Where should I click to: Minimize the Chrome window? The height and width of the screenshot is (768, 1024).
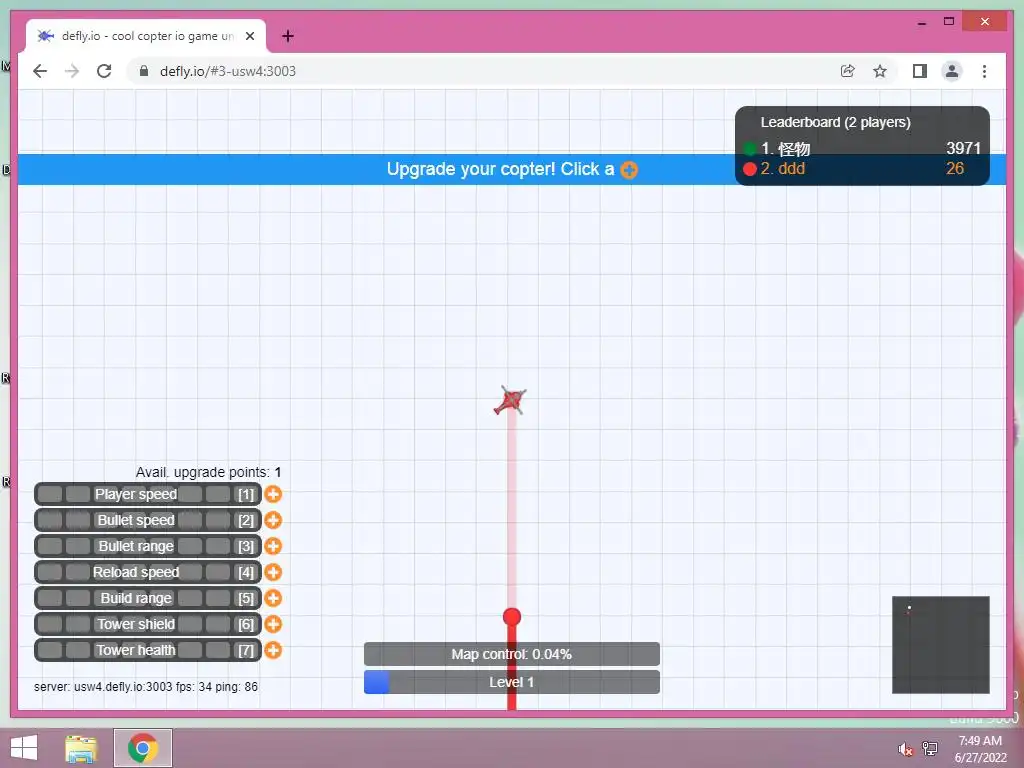click(x=921, y=22)
